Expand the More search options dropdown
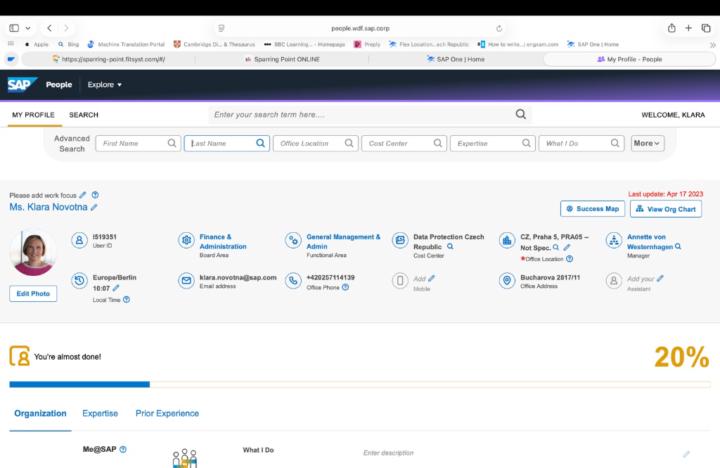720x468 pixels. 647,143
